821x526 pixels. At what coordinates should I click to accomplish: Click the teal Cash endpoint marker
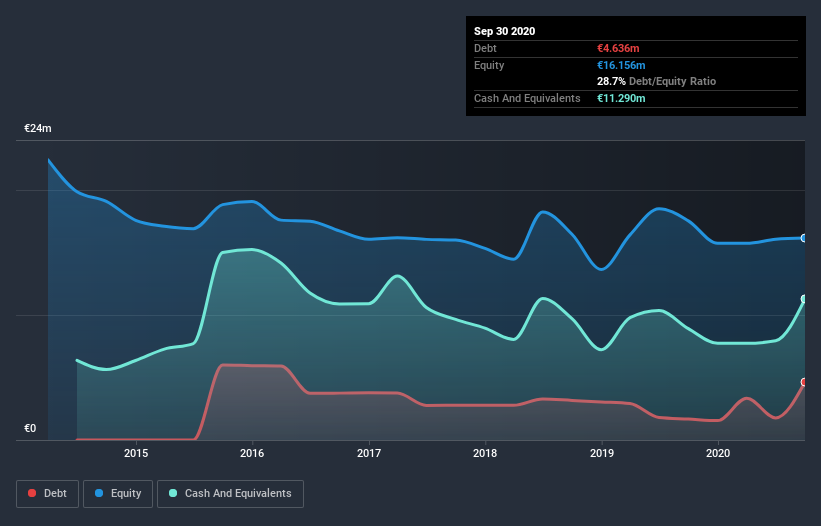click(804, 299)
